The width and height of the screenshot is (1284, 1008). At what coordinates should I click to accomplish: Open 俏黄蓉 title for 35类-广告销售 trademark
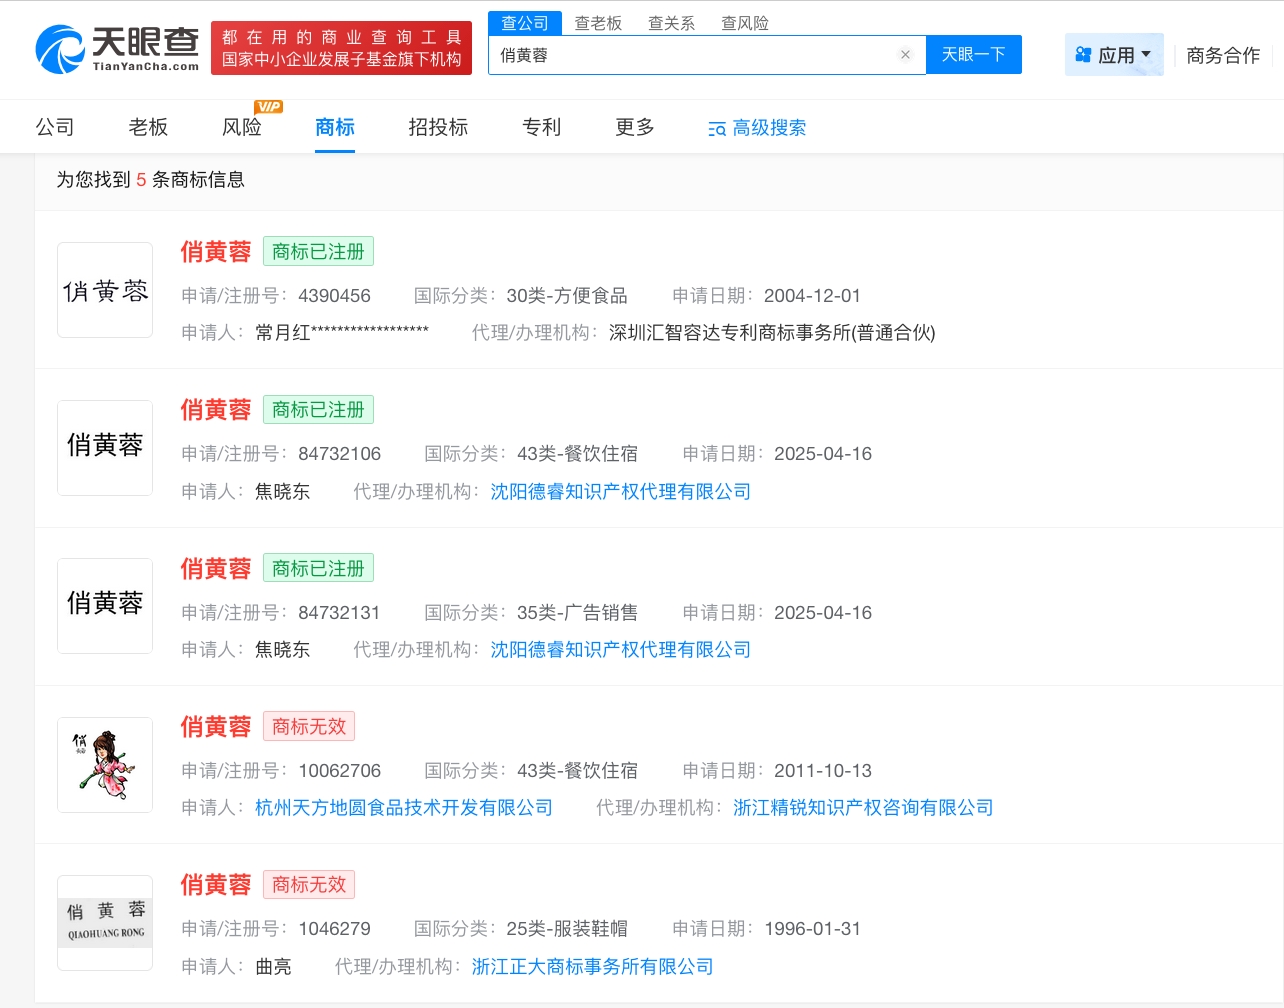coord(216,568)
